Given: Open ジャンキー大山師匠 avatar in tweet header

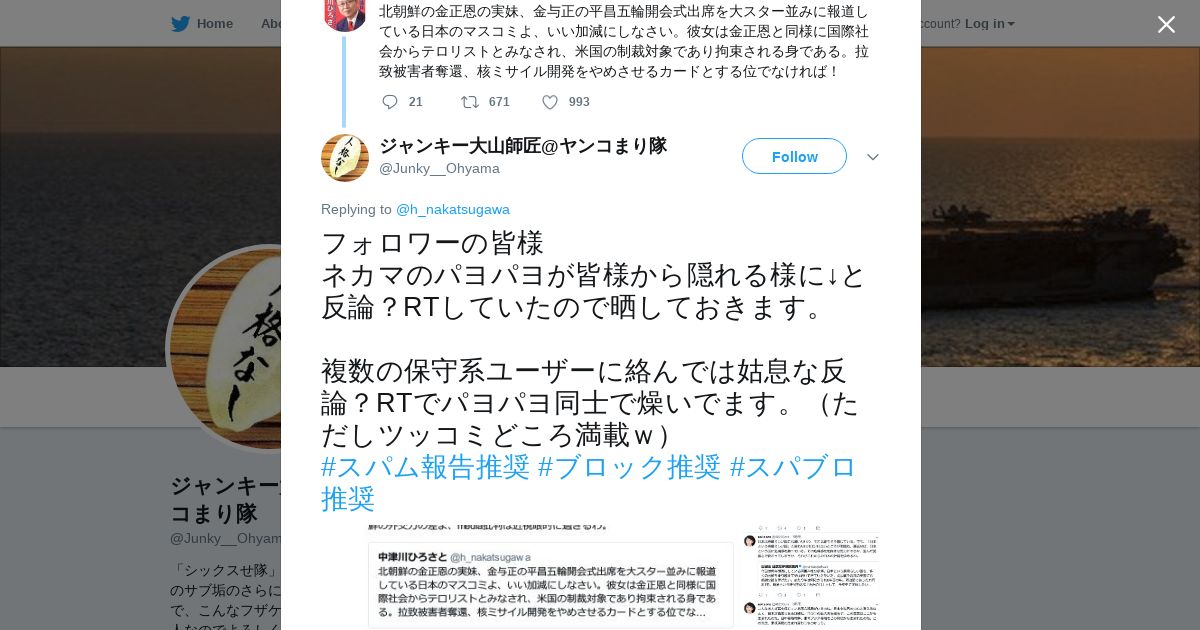Looking at the screenshot, I should (345, 157).
